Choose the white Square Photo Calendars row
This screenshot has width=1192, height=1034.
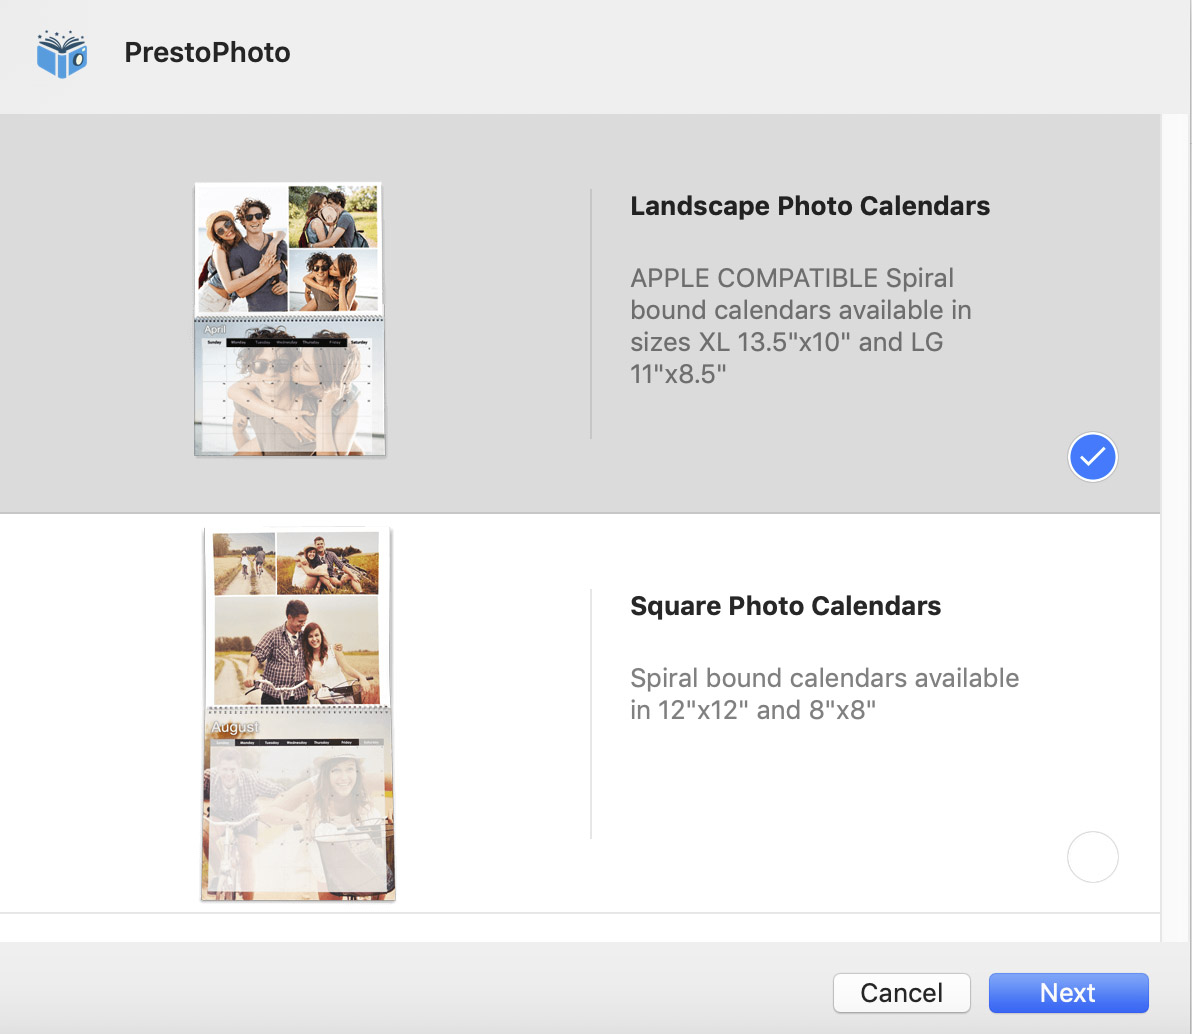pyautogui.click(x=580, y=713)
